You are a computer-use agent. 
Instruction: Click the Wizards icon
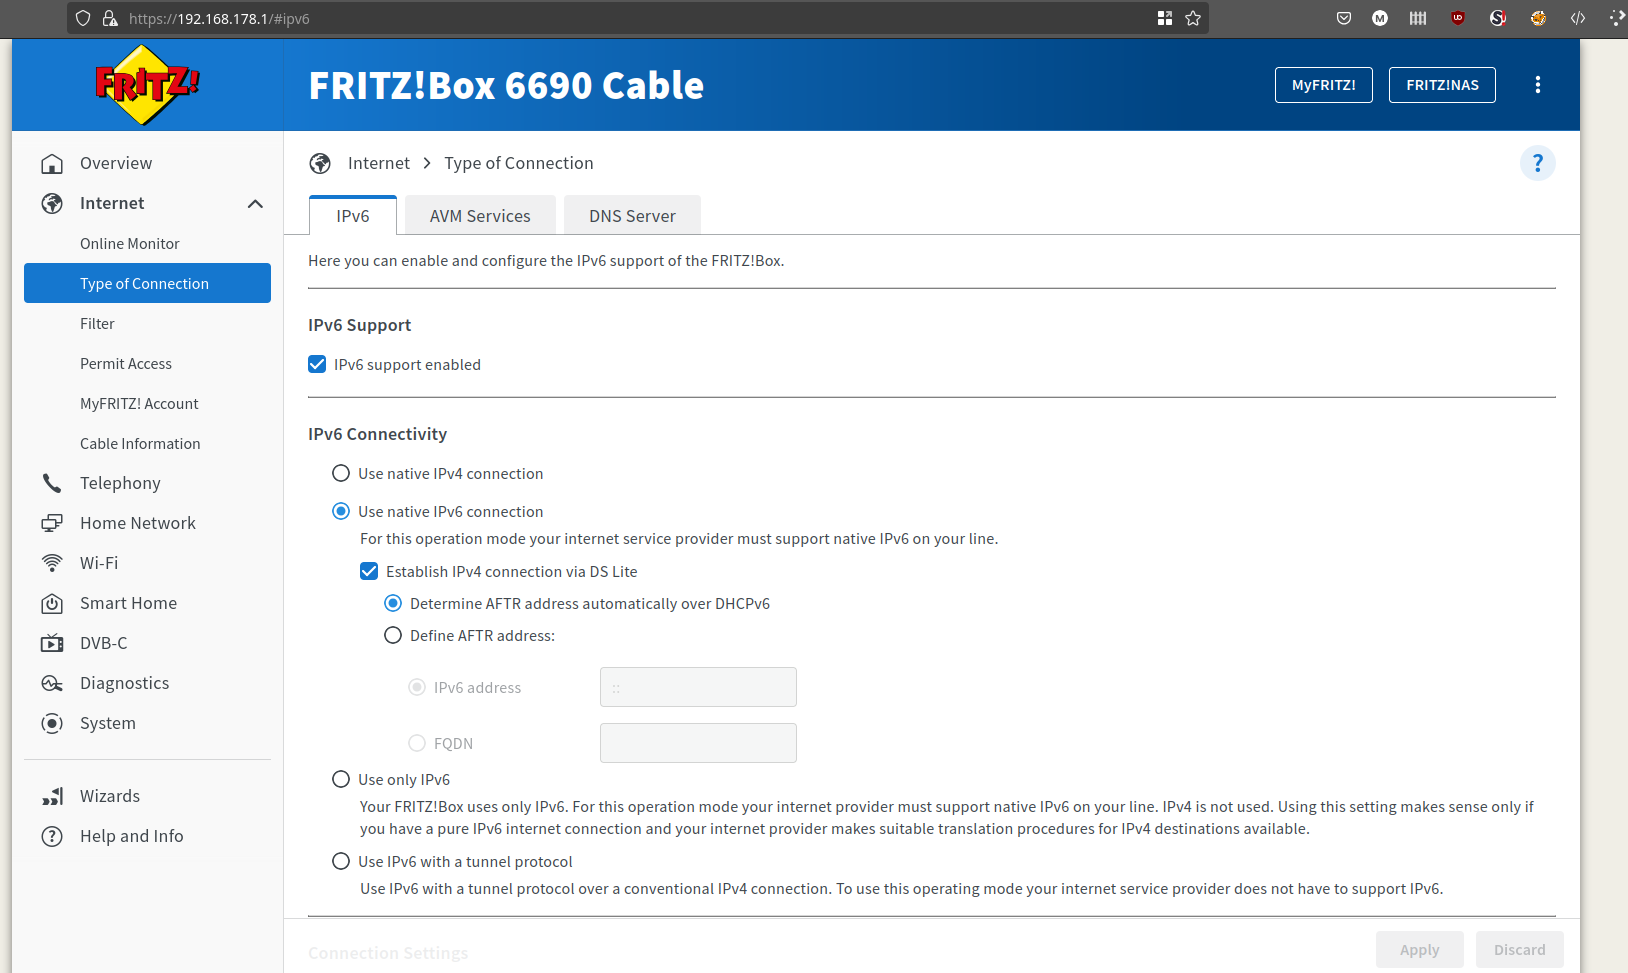click(52, 796)
